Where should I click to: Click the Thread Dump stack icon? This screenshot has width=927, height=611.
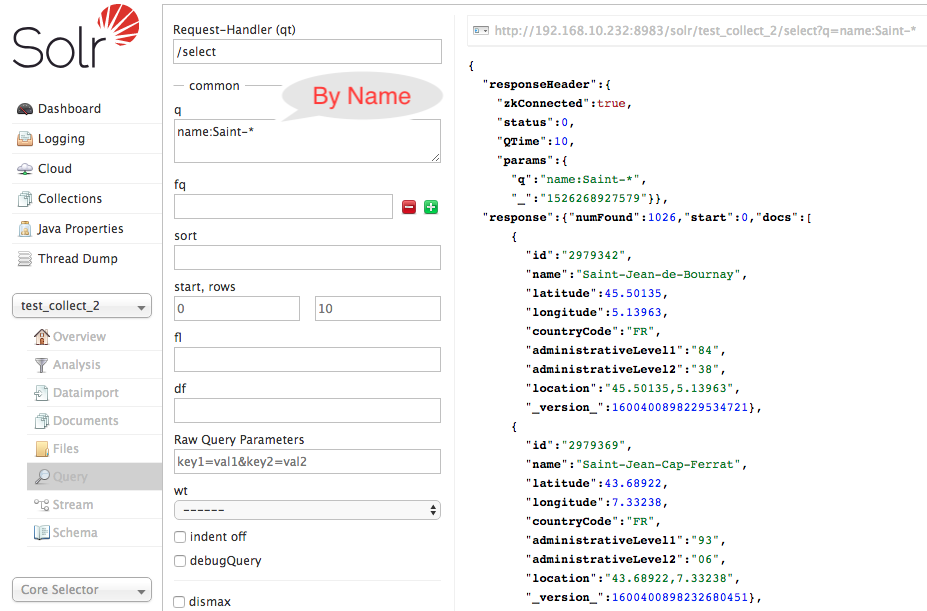click(x=25, y=259)
